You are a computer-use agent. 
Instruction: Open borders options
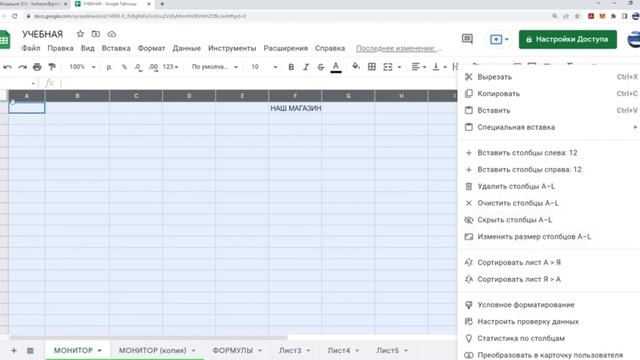pyautogui.click(x=372, y=67)
